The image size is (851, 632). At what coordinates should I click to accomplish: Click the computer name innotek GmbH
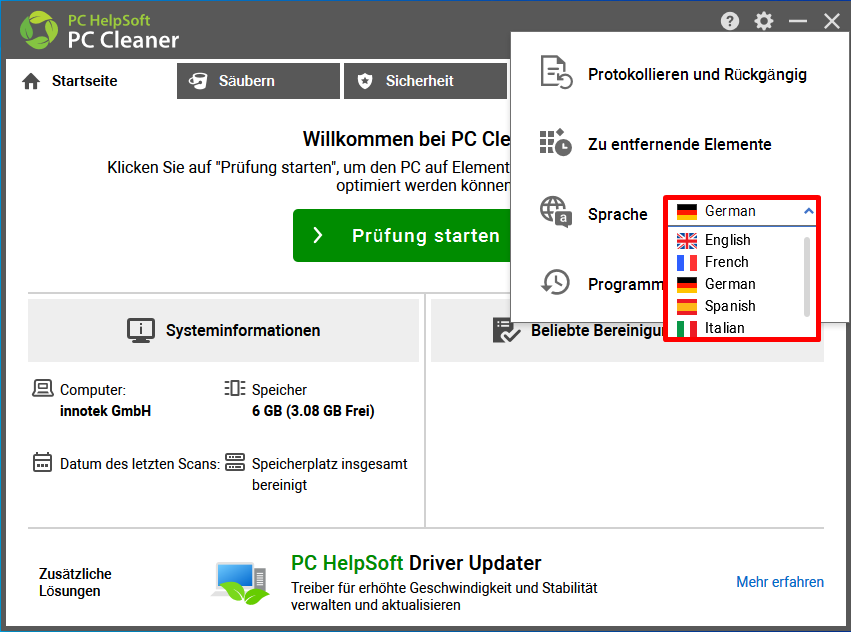(105, 411)
